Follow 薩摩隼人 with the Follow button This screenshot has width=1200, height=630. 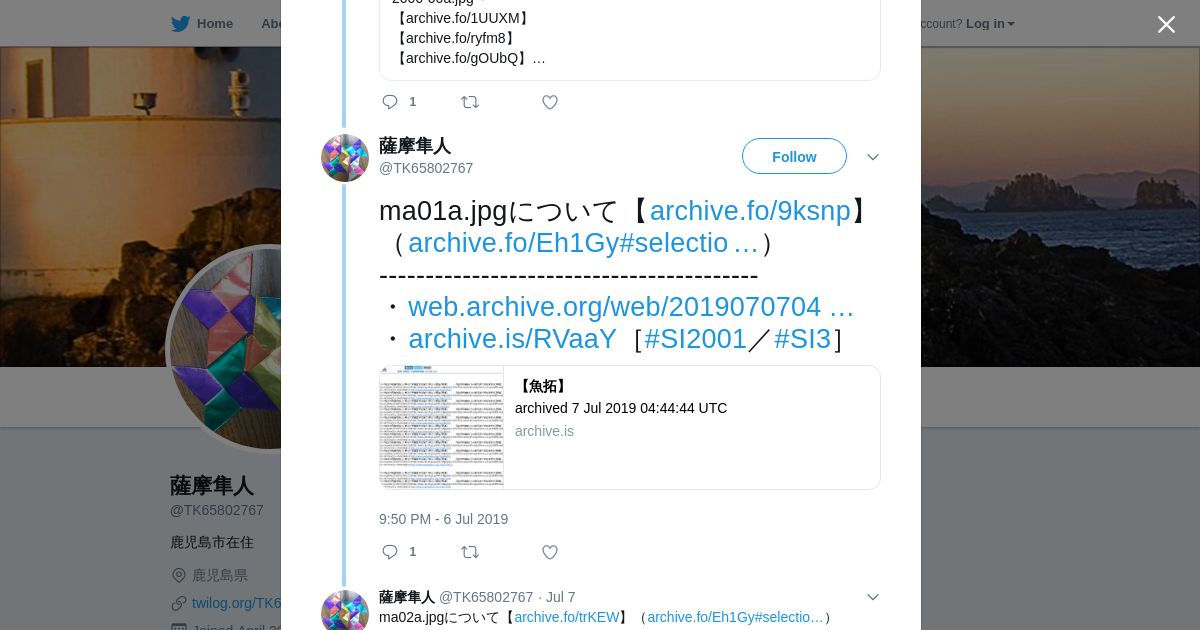coord(794,156)
